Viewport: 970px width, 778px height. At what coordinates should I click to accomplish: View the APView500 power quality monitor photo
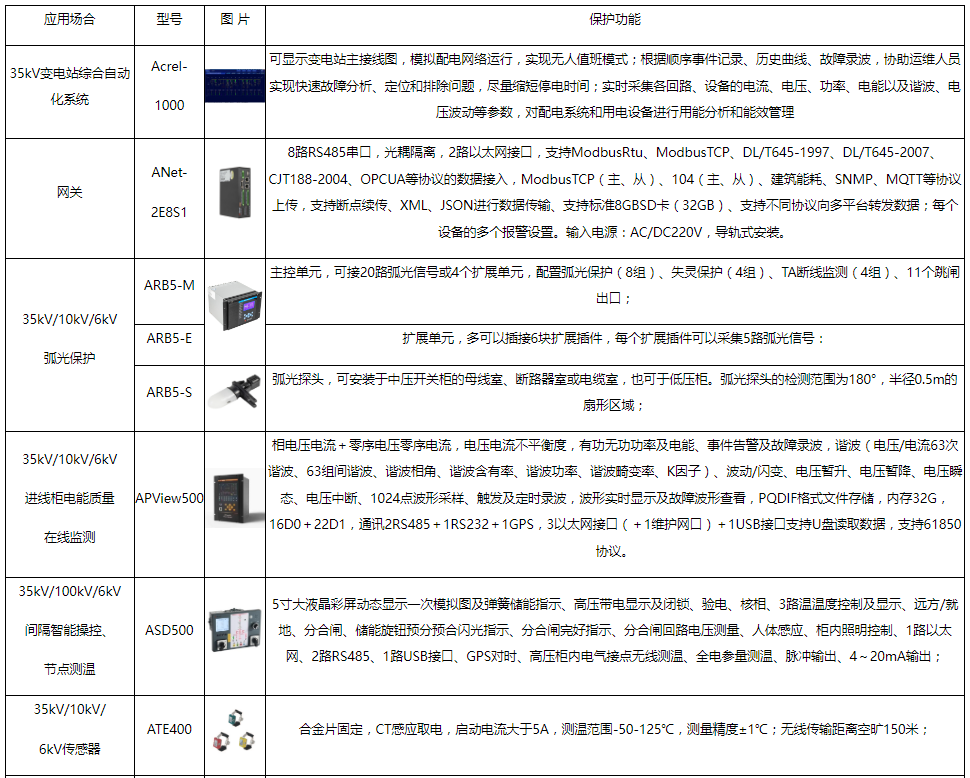235,498
